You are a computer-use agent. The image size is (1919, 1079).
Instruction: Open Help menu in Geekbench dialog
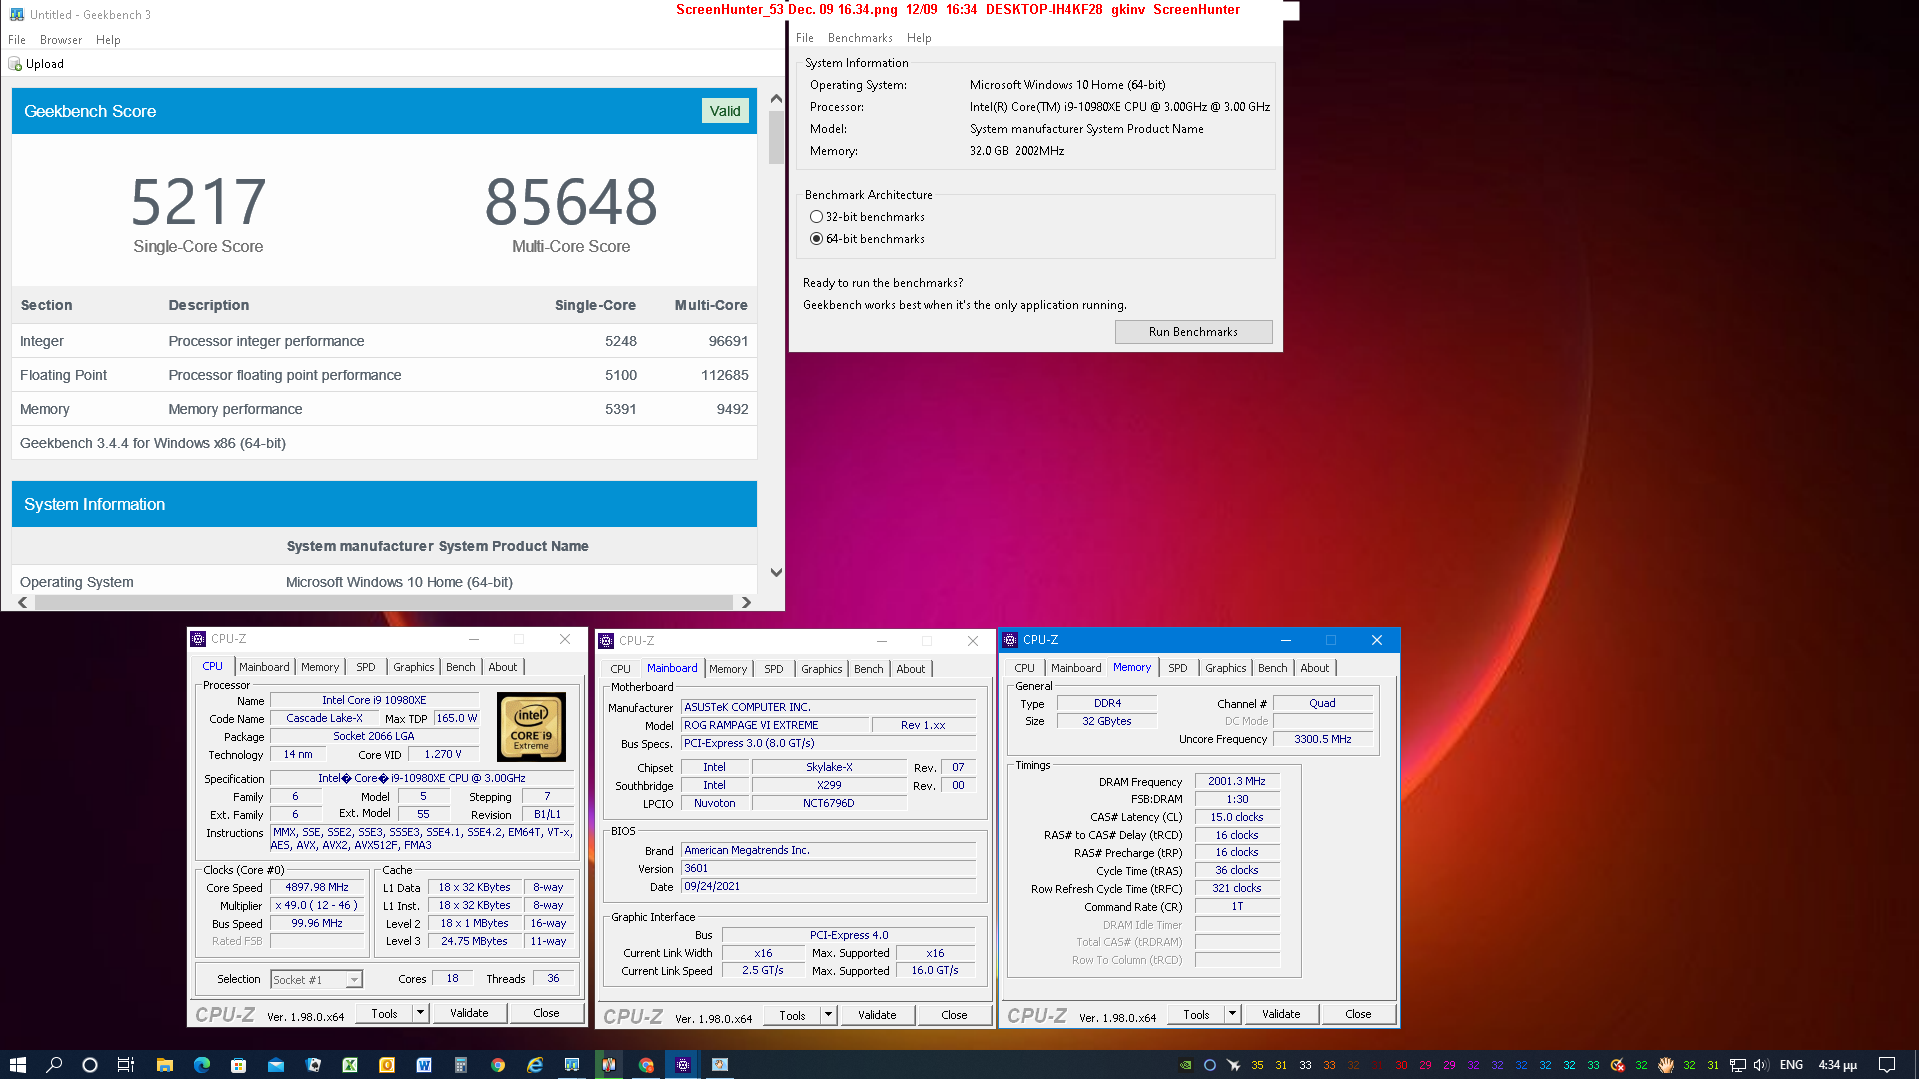coord(919,38)
